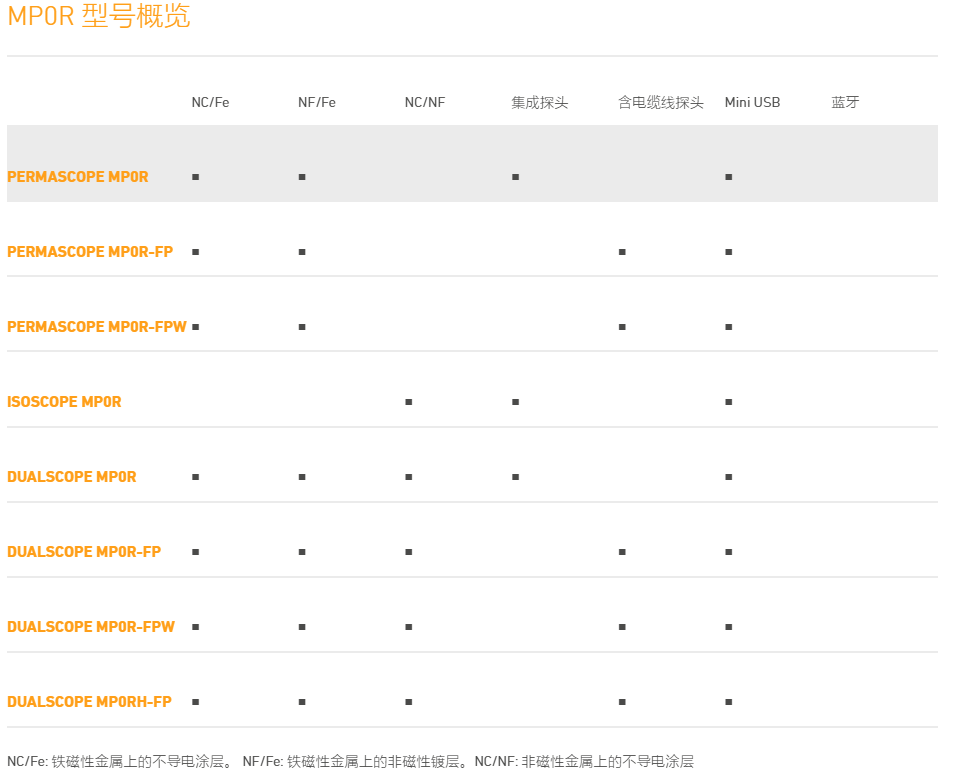This screenshot has width=954, height=781.
Task: Open the PERMASCOPE MP0R product link
Action: point(78,177)
